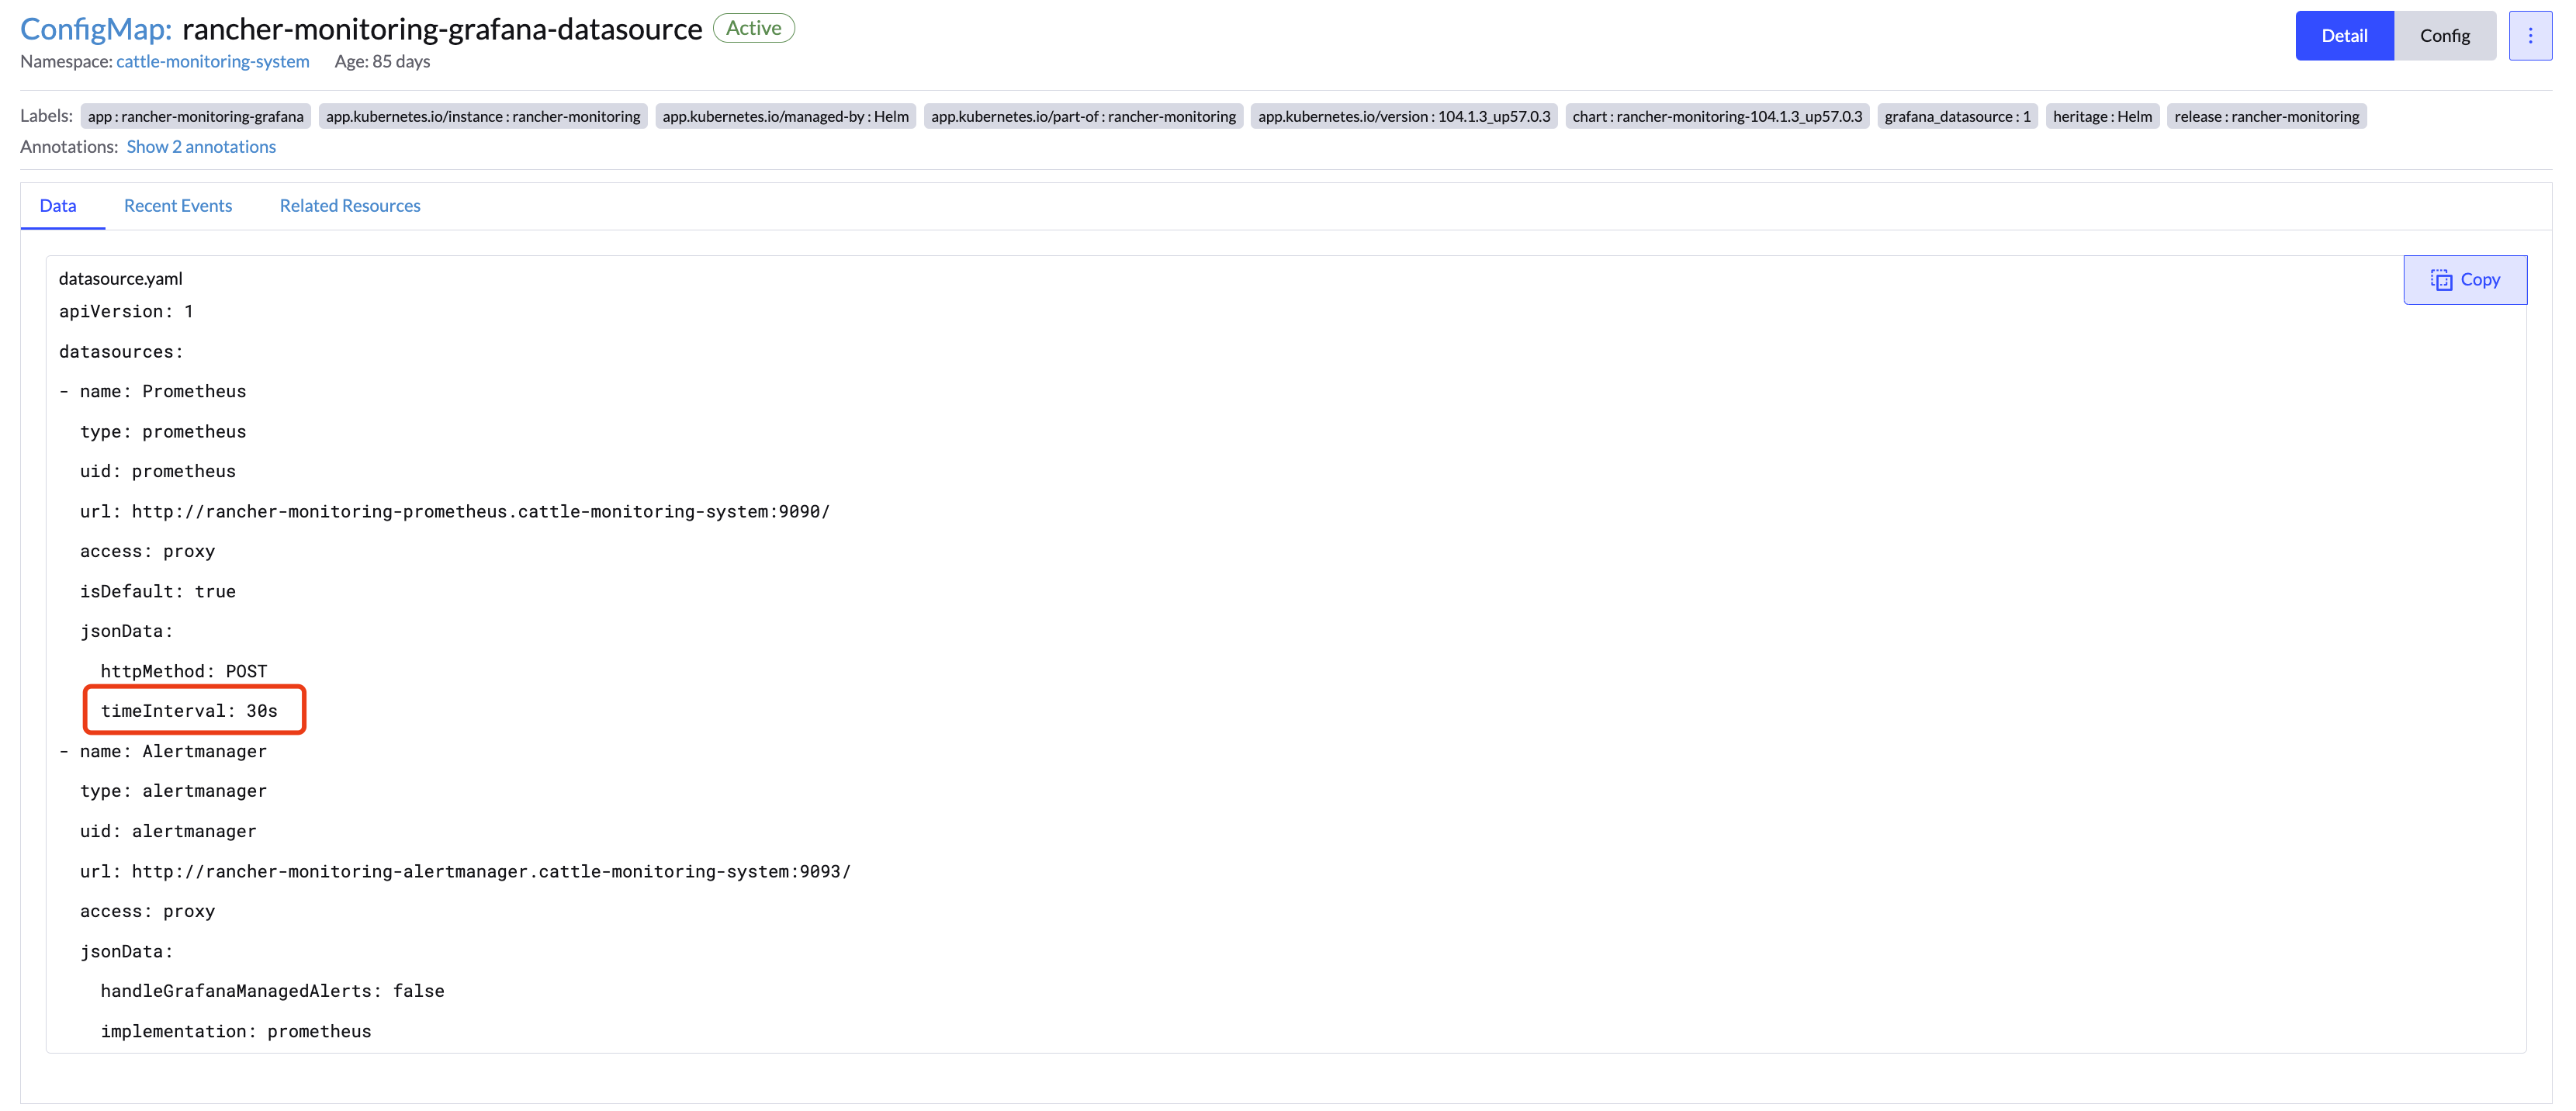Open cattle-monitoring-system namespace link
Viewport: 2576px width, 1111px height.
(213, 62)
